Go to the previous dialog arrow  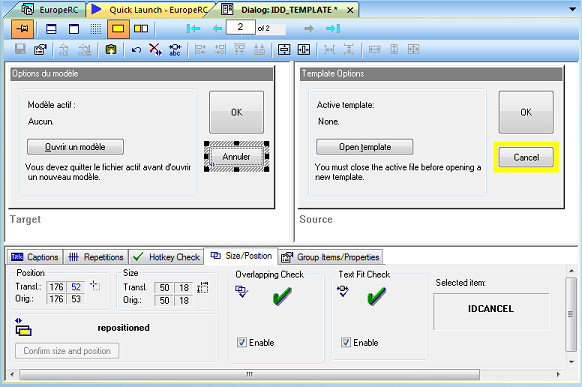(x=218, y=29)
